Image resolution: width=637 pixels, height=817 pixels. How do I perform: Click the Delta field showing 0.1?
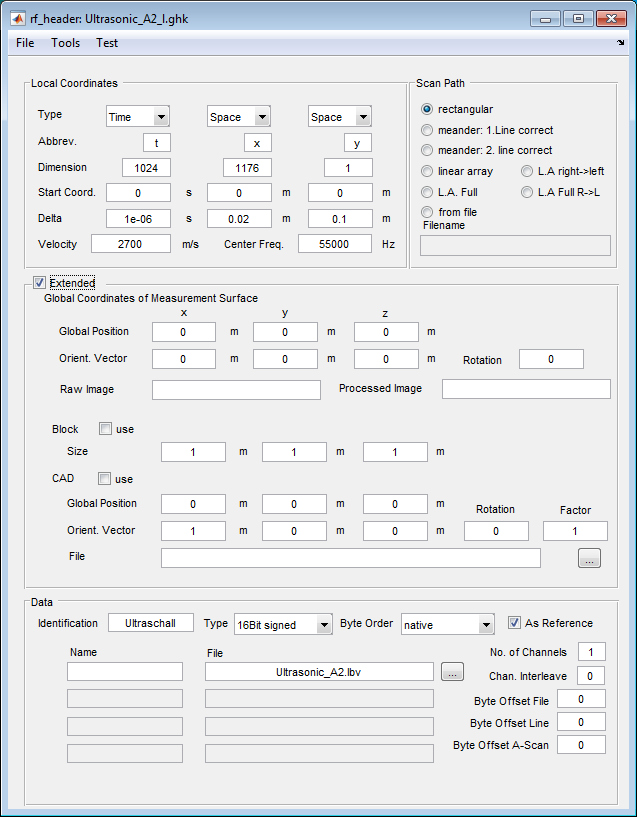tap(340, 219)
